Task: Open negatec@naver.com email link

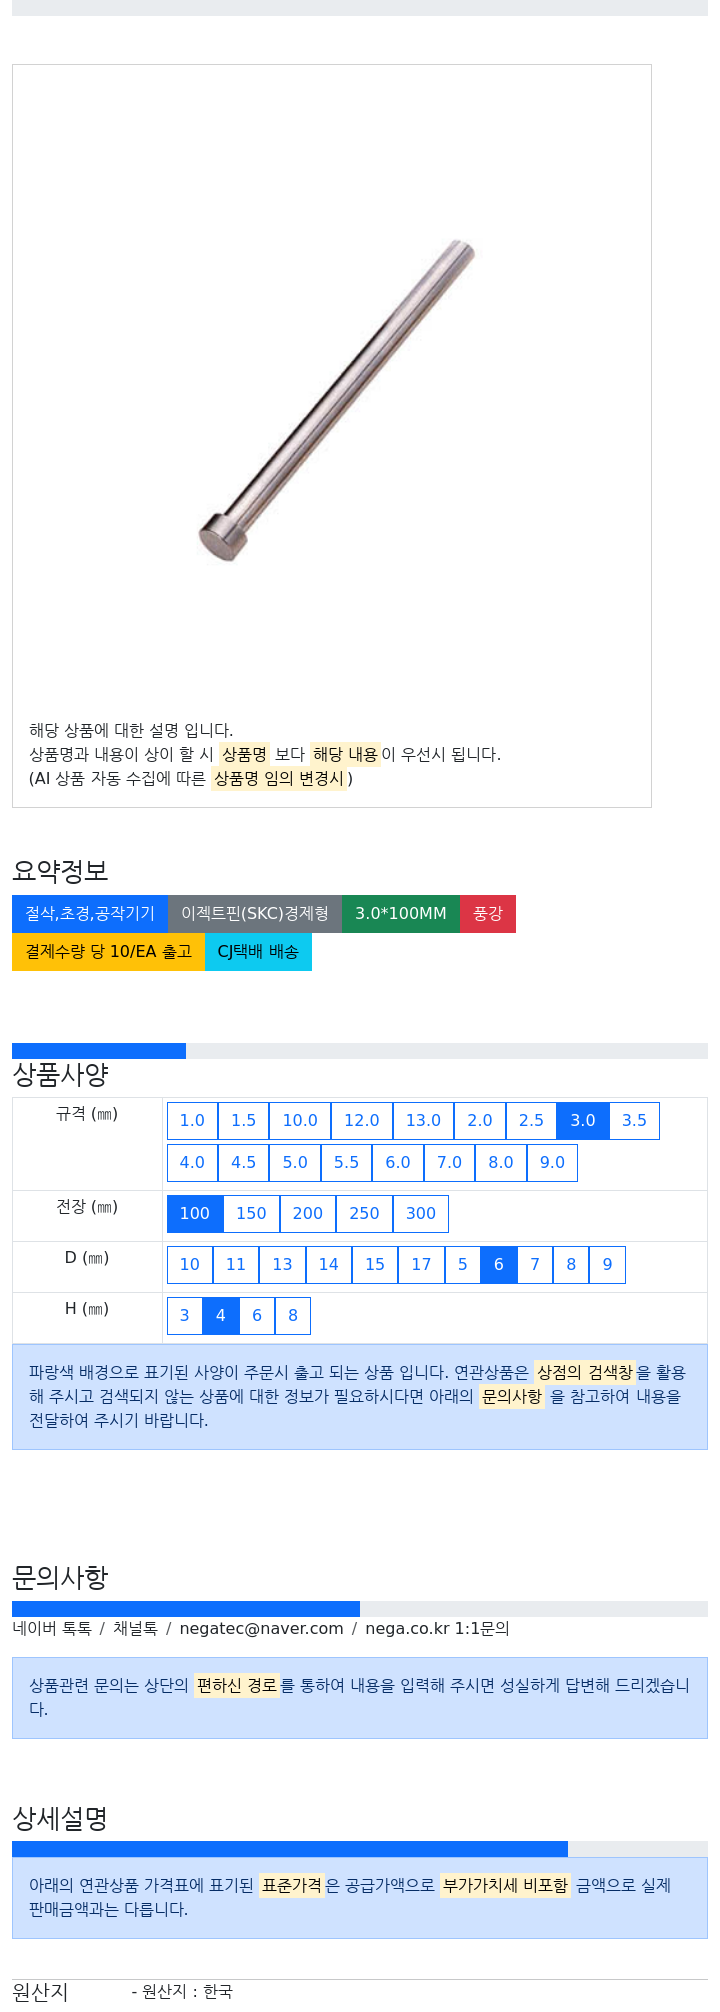Action: [x=261, y=1629]
